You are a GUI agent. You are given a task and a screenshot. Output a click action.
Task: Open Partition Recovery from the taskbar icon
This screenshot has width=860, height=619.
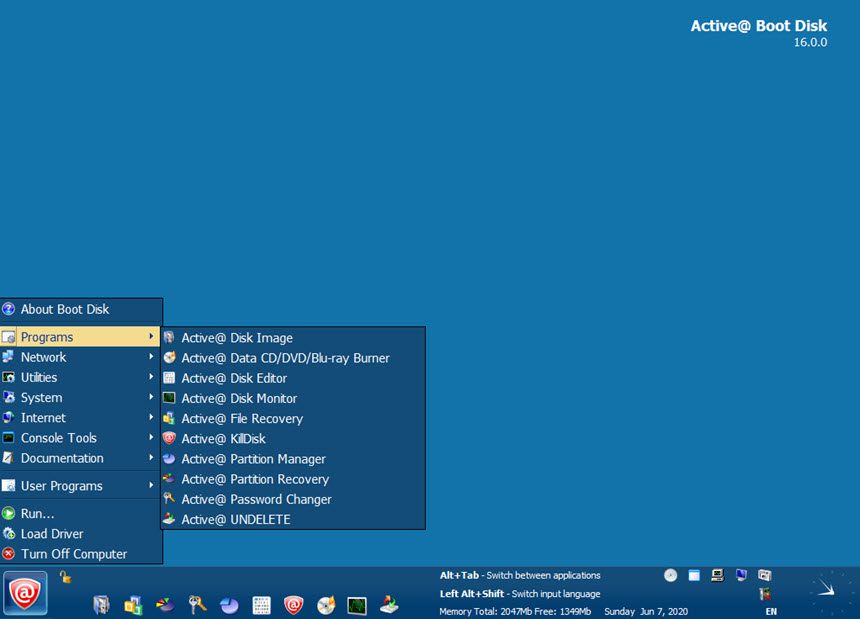(165, 605)
